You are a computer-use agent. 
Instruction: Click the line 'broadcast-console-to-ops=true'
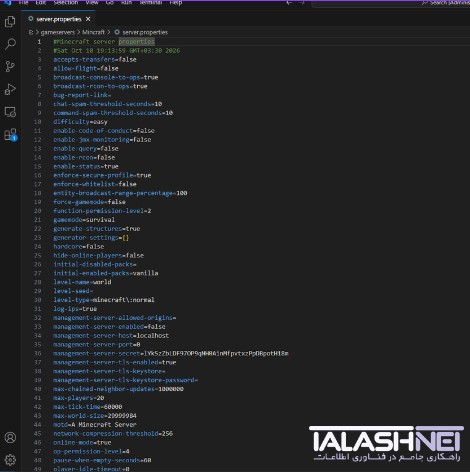coord(106,77)
